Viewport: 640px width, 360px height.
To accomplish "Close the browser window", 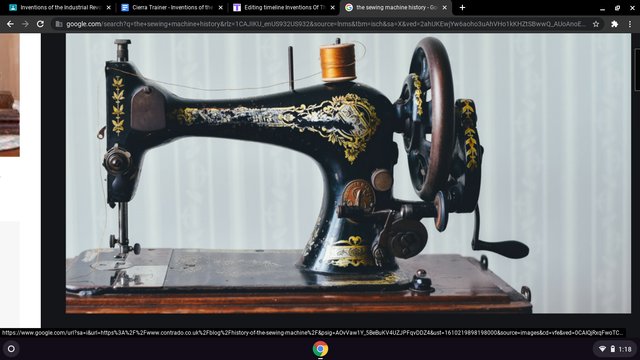I will (632, 8).
